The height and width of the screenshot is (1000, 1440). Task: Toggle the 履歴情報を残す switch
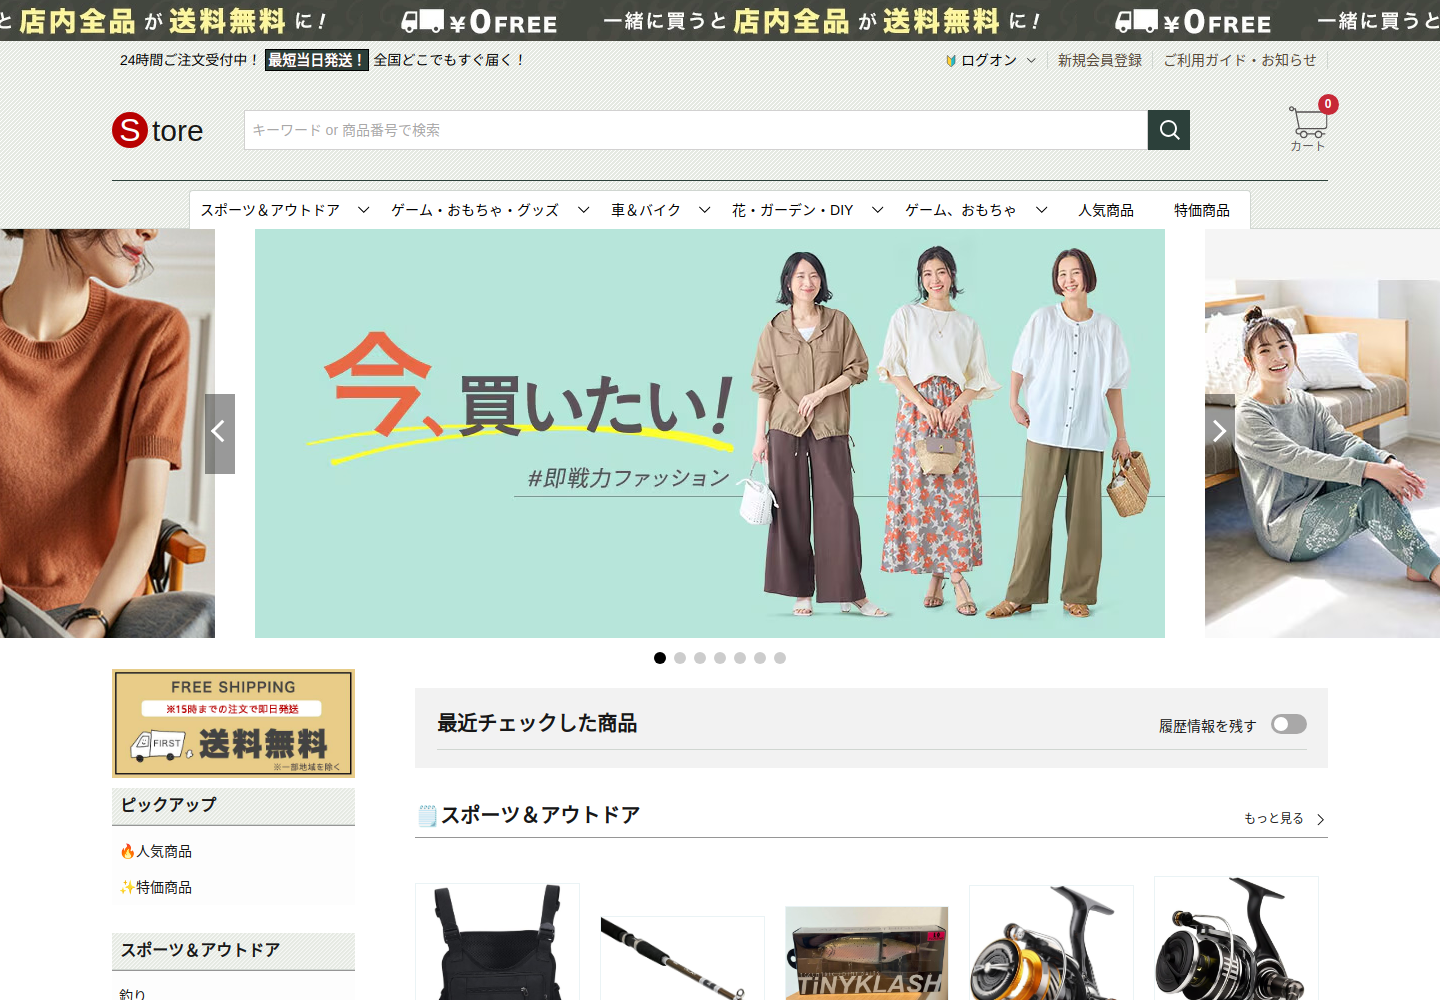coord(1289,724)
